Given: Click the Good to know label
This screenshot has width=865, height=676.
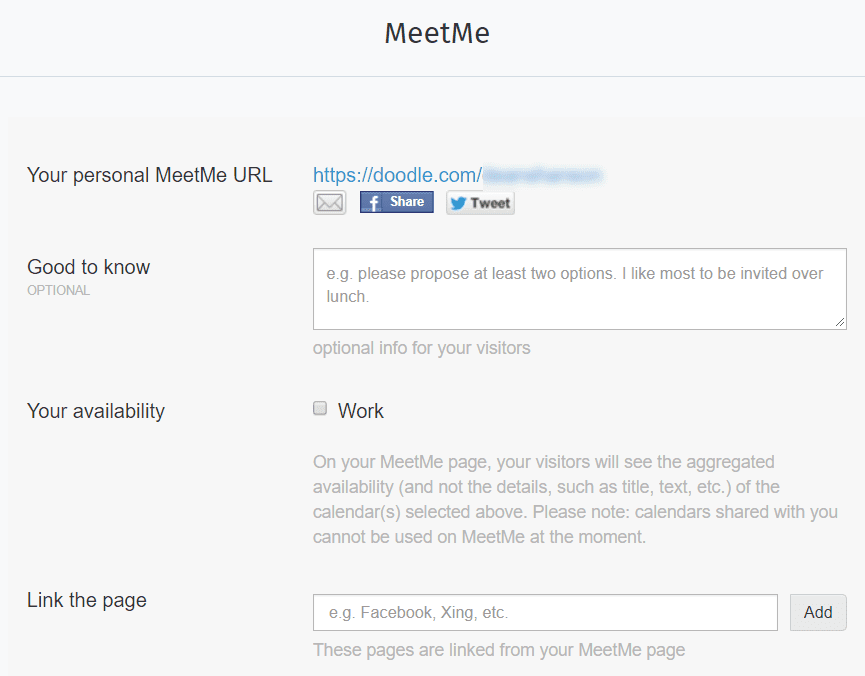Looking at the screenshot, I should (88, 267).
